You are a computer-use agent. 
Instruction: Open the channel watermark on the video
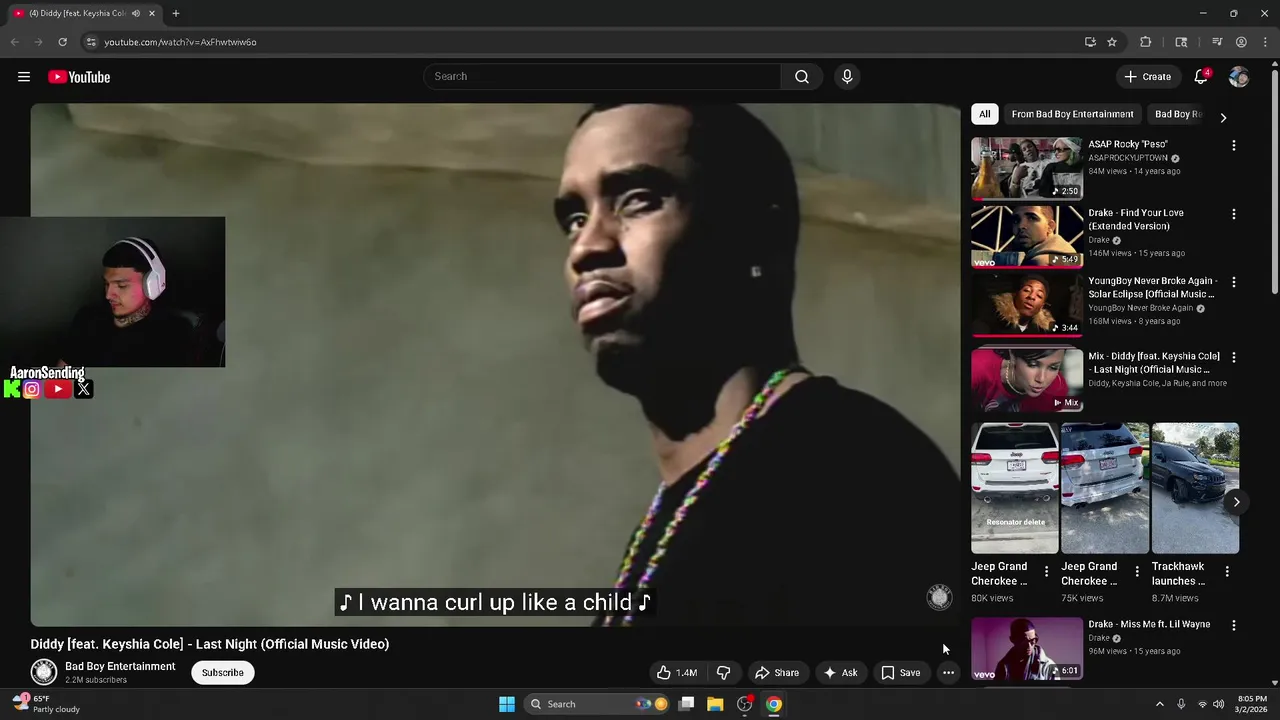click(x=939, y=598)
